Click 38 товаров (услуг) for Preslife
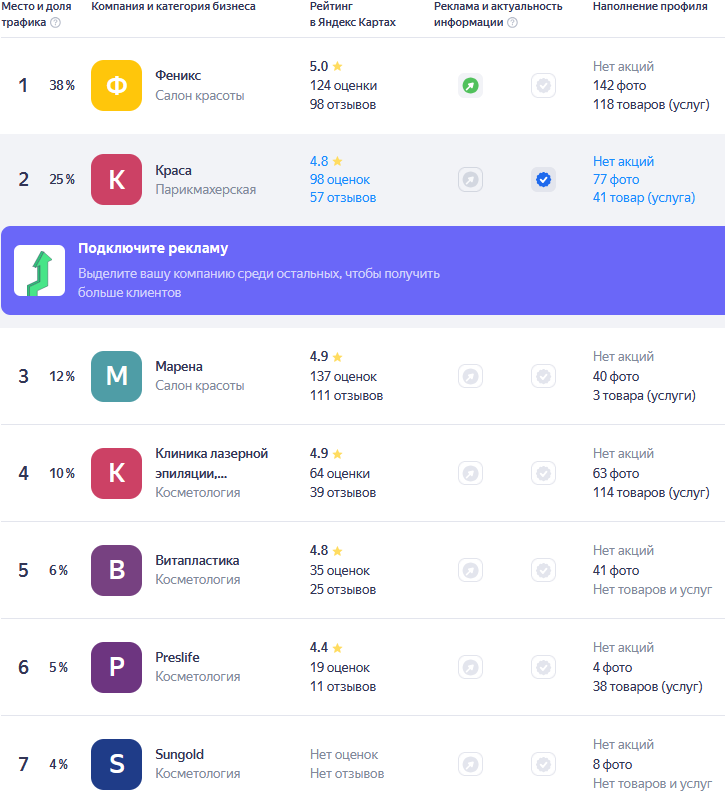 click(x=647, y=686)
